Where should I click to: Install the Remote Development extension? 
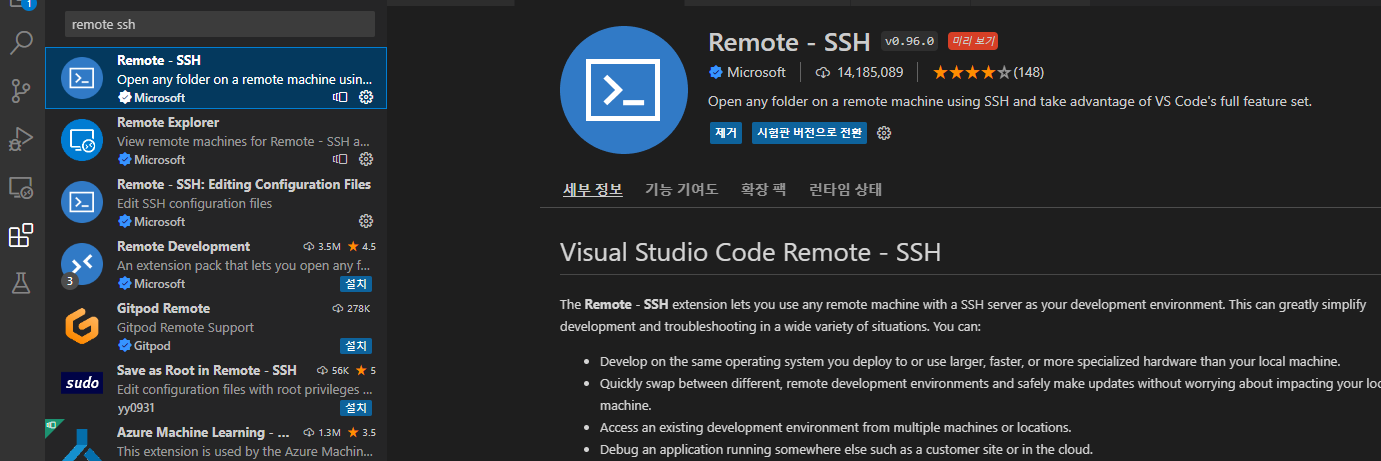click(355, 283)
